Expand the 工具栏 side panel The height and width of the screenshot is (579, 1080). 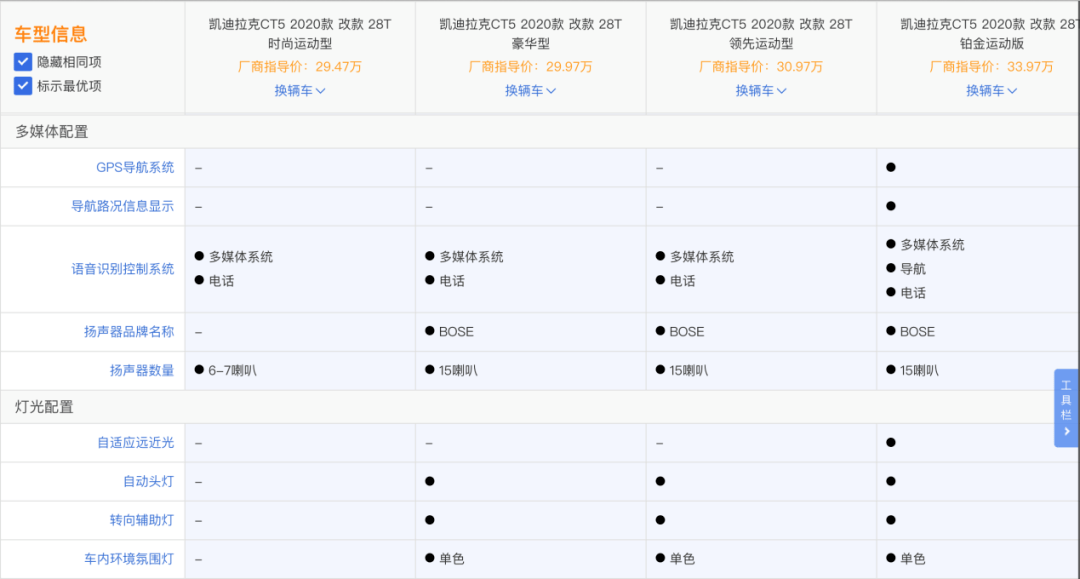point(1066,408)
